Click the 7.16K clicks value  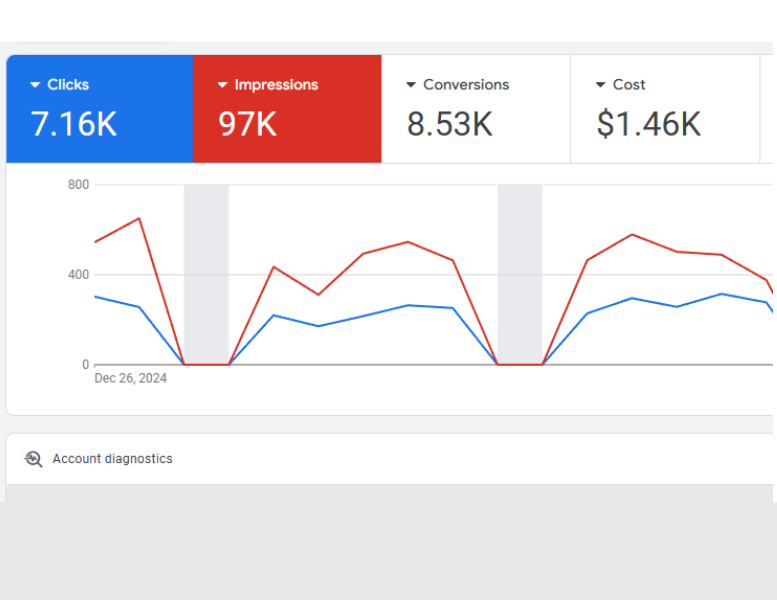click(74, 124)
